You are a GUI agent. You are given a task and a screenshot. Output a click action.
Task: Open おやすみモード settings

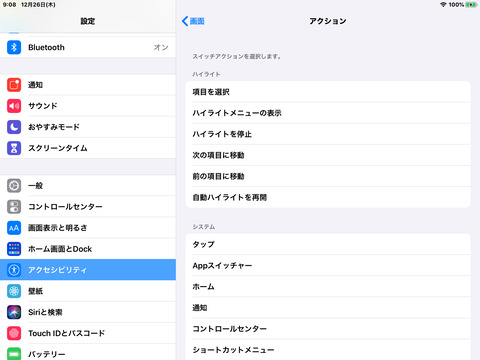(x=88, y=127)
